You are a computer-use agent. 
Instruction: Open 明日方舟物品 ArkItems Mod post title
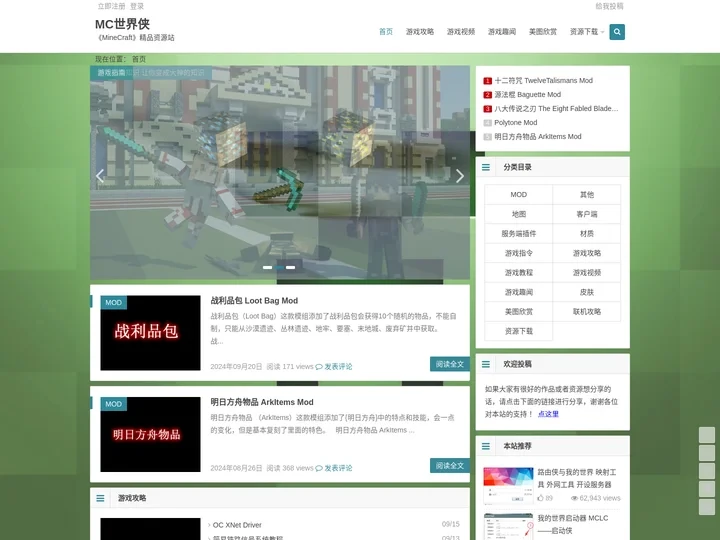[262, 402]
